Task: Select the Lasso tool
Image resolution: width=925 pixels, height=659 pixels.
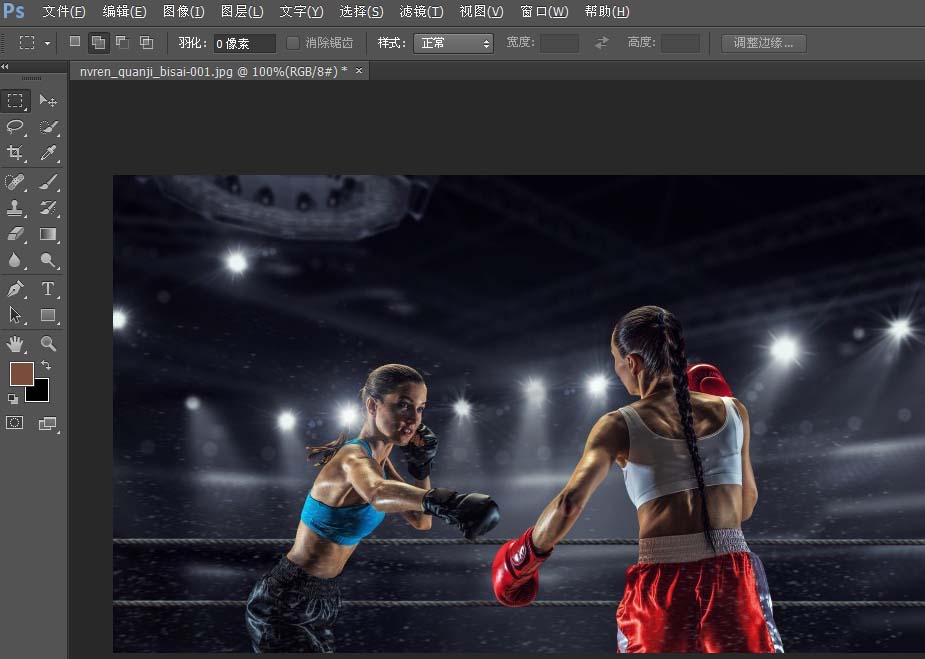Action: pos(15,127)
